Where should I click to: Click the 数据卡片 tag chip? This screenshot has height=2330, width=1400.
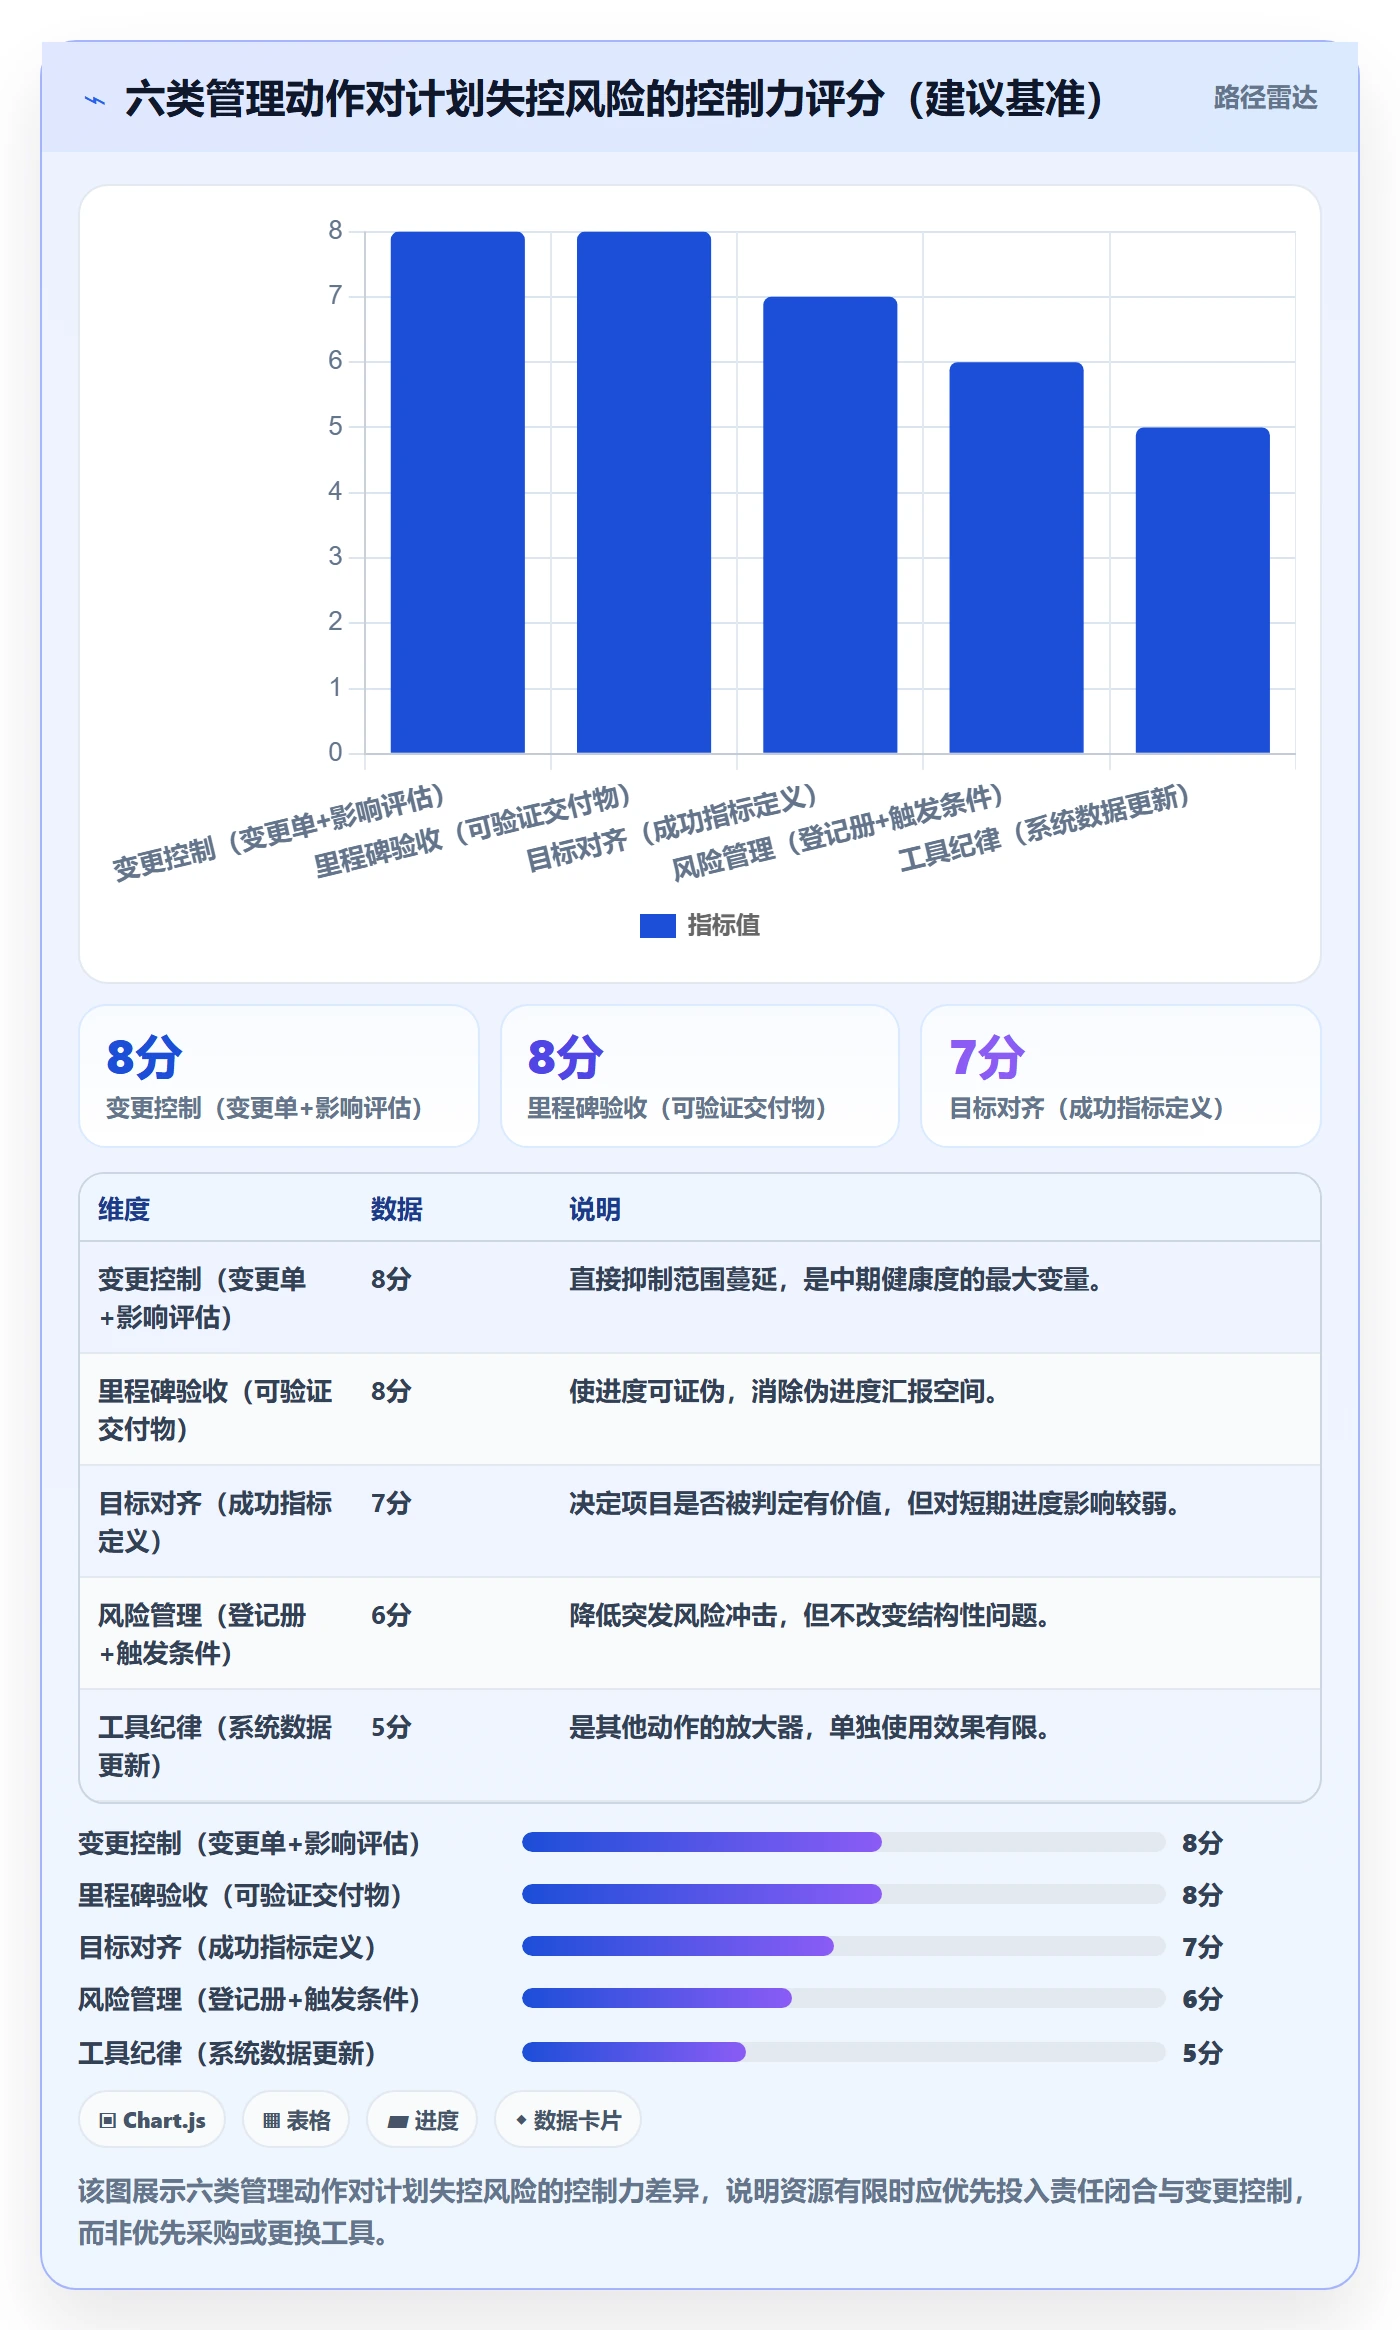(568, 2120)
